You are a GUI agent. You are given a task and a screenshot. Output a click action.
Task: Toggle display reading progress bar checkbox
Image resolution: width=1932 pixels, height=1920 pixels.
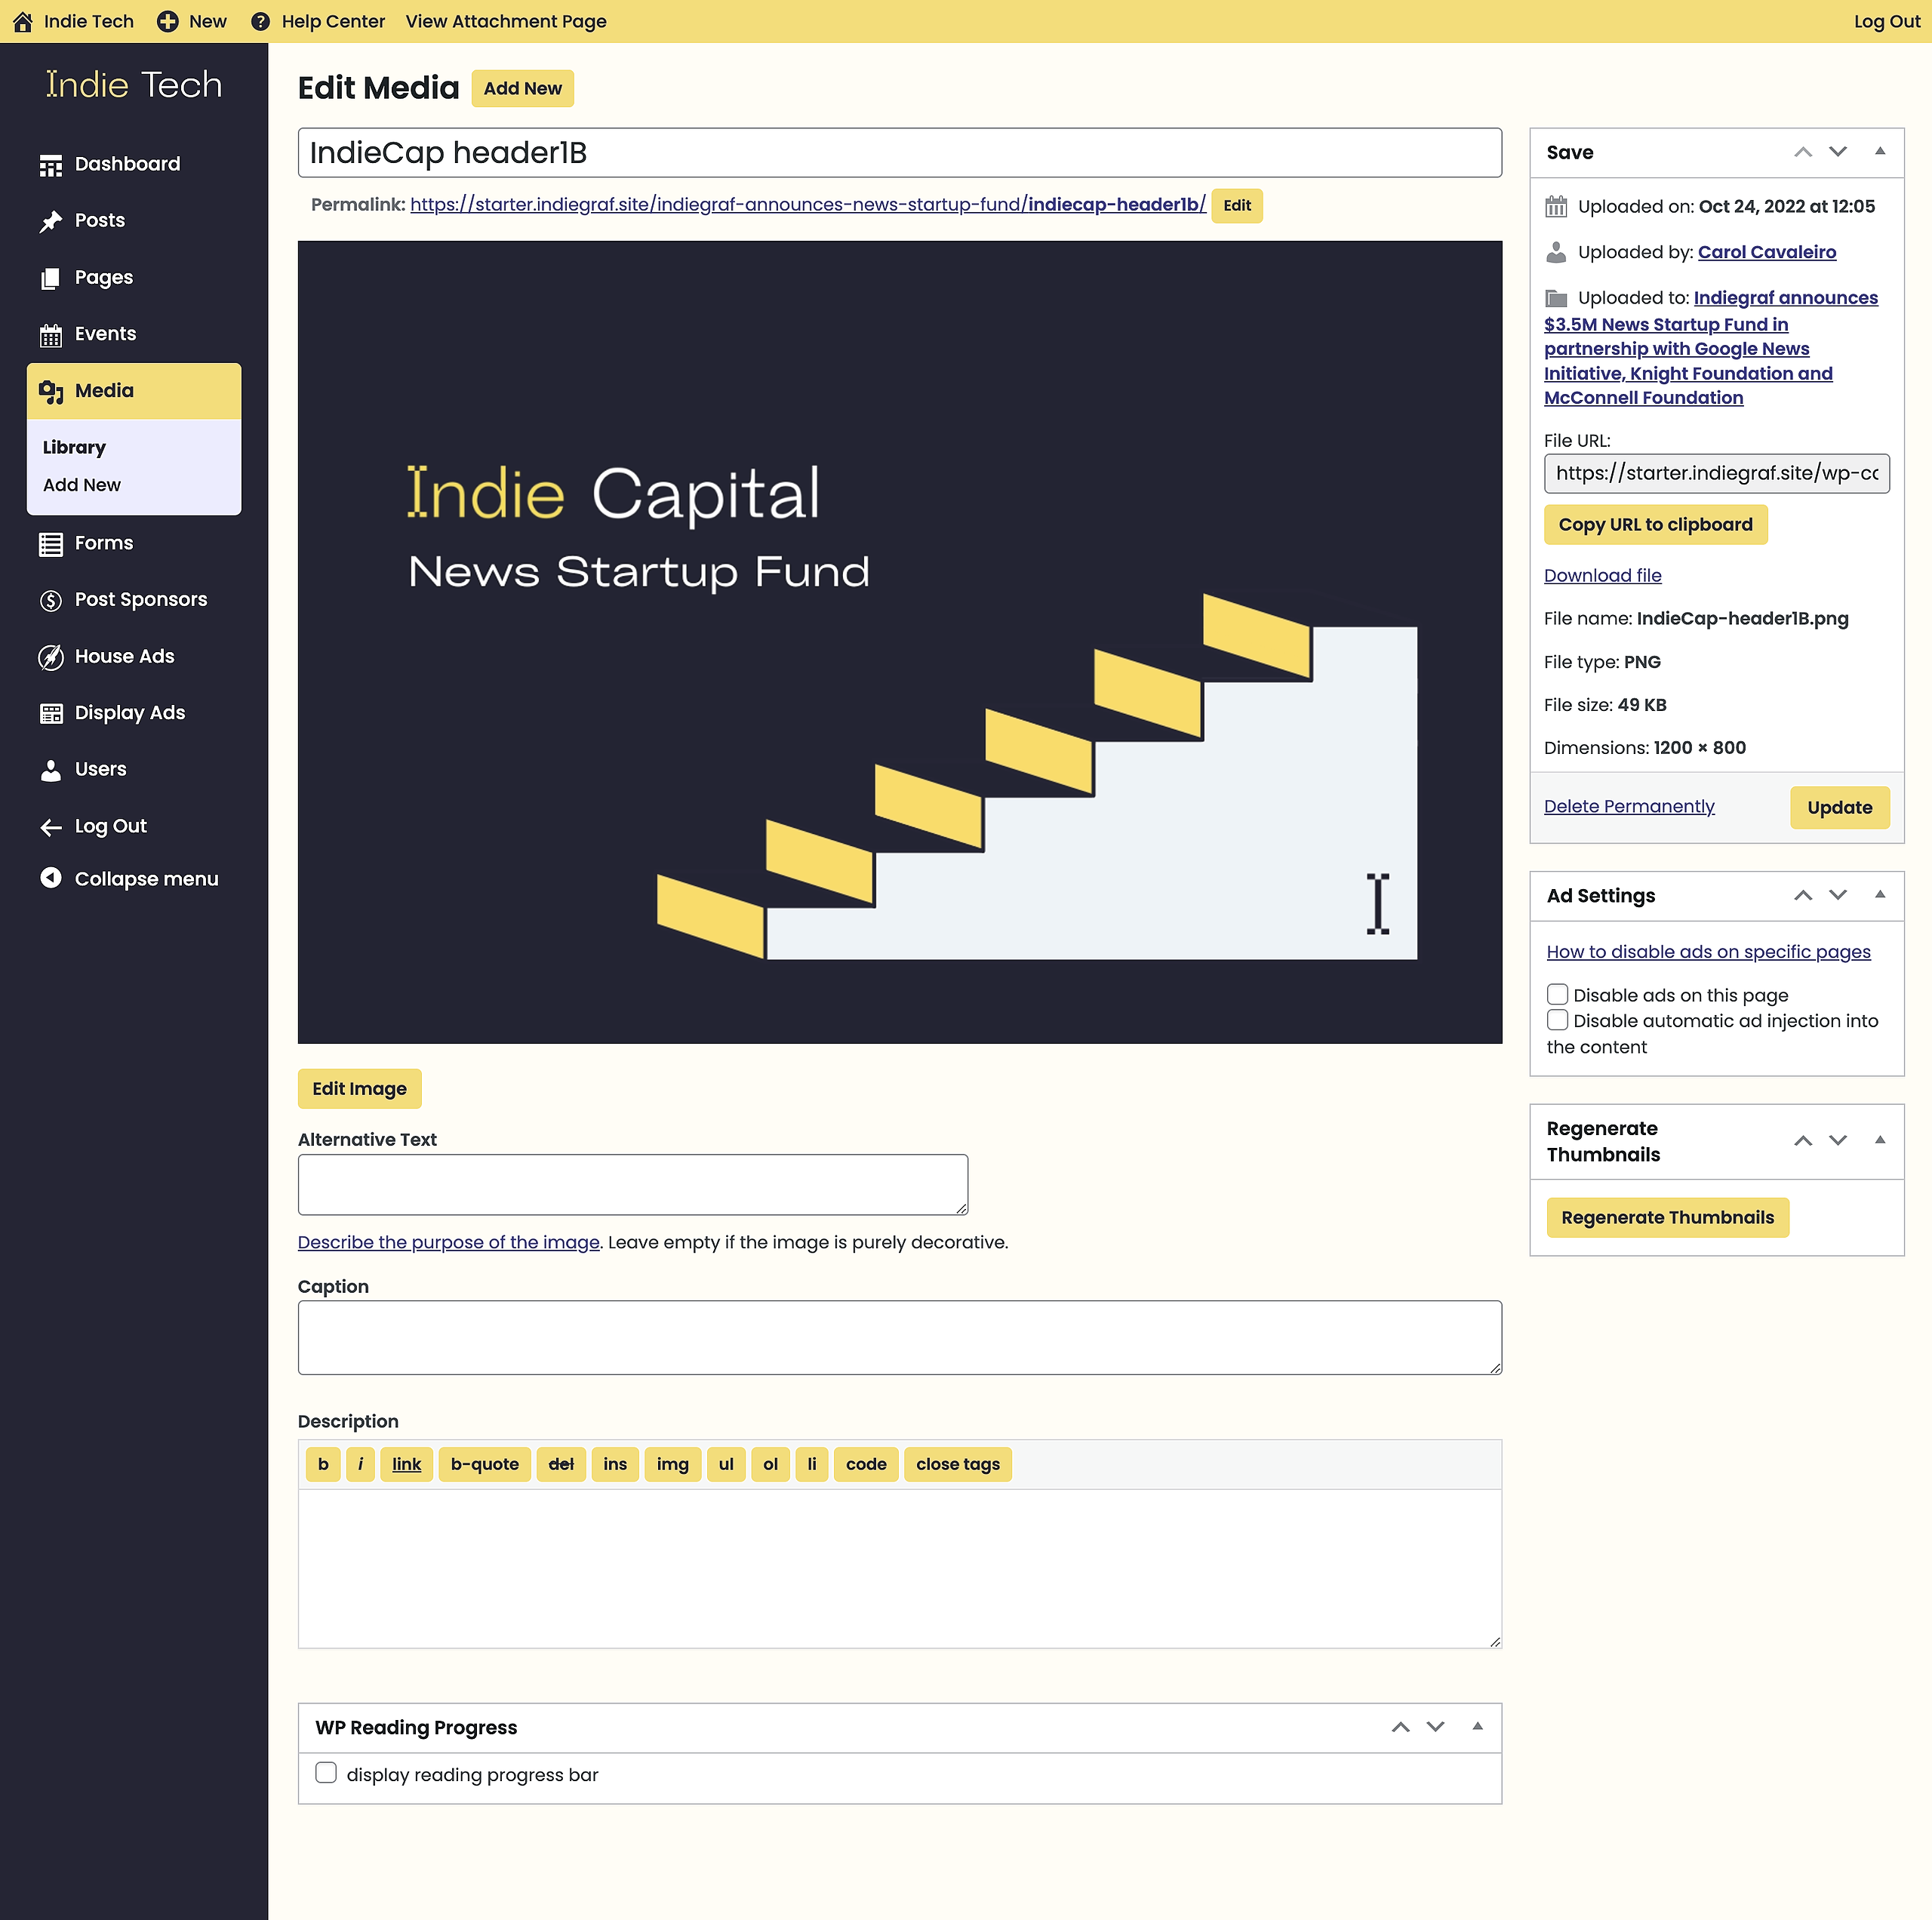pyautogui.click(x=326, y=1773)
